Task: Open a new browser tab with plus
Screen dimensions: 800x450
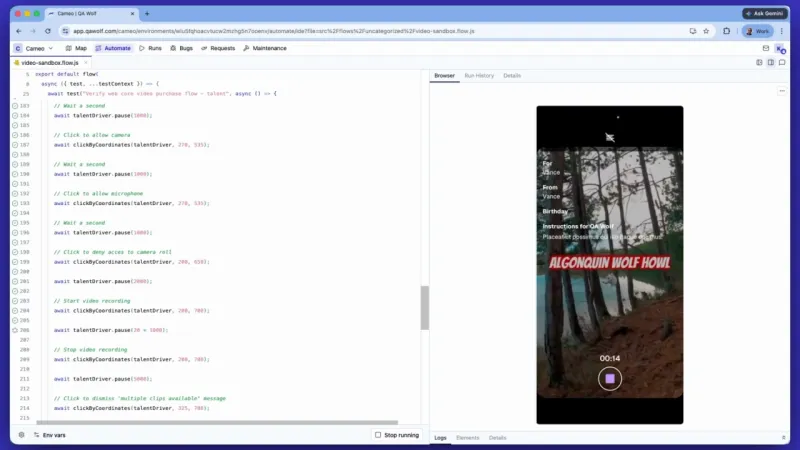Action: [x=147, y=14]
